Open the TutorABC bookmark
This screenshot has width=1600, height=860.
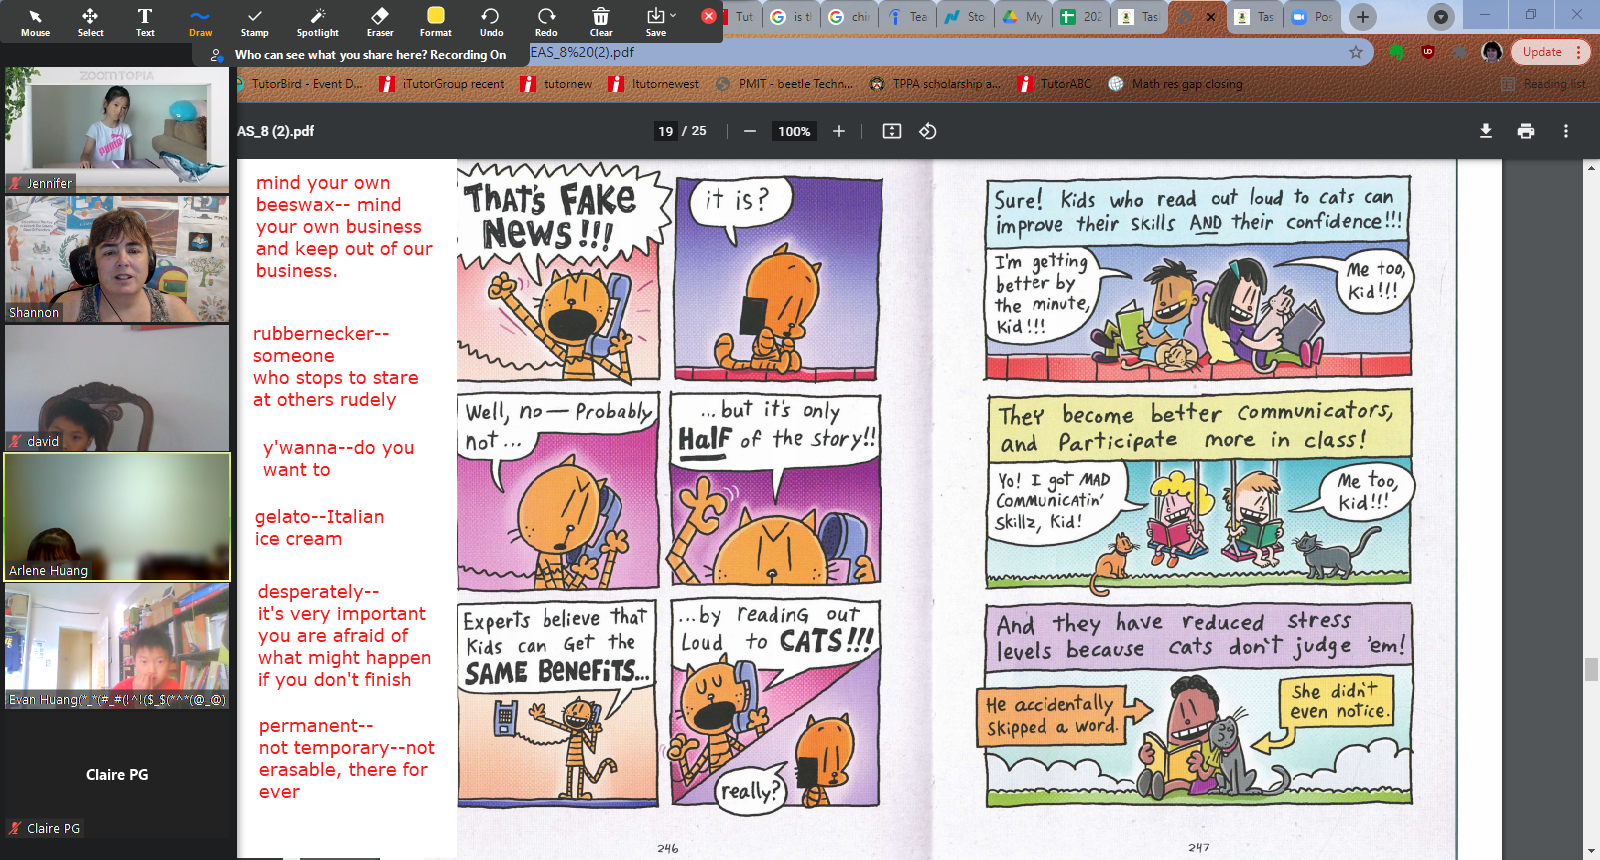tap(1055, 84)
